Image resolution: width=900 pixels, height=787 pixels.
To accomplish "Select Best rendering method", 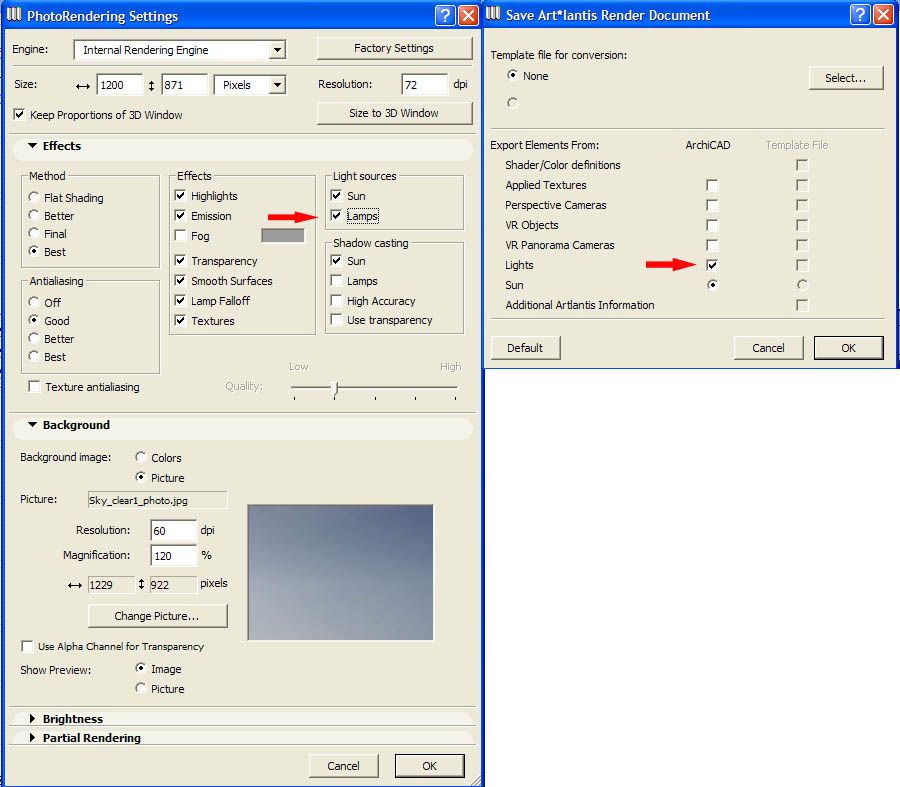I will (33, 251).
